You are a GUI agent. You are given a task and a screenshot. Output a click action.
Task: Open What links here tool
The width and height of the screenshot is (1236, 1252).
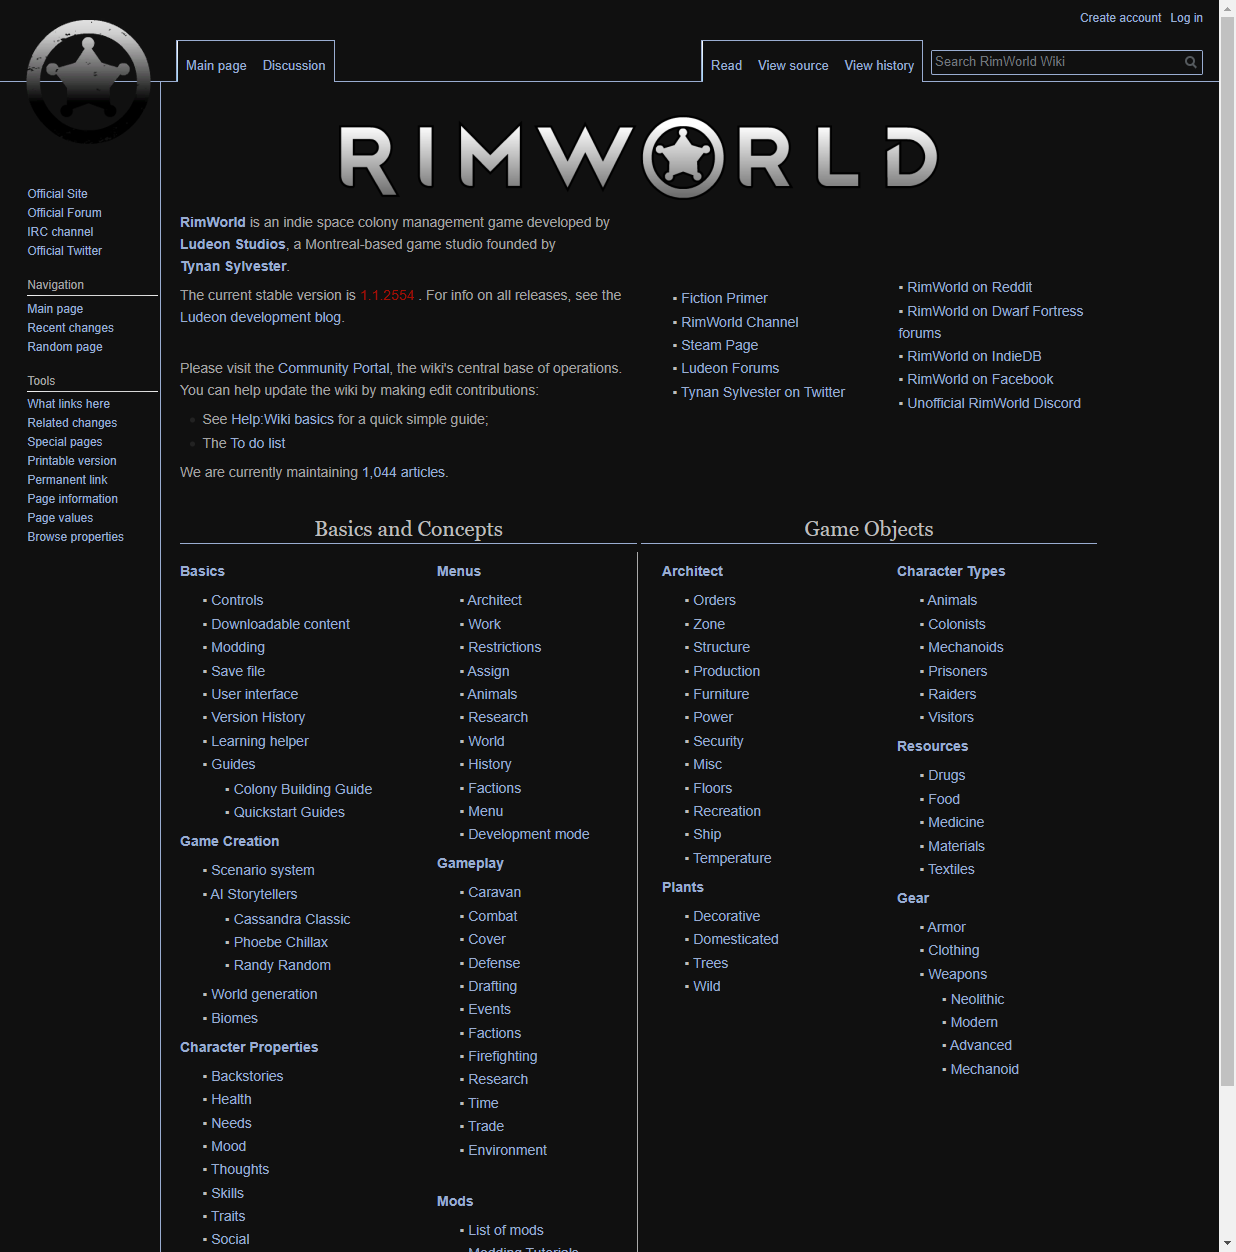pyautogui.click(x=68, y=404)
